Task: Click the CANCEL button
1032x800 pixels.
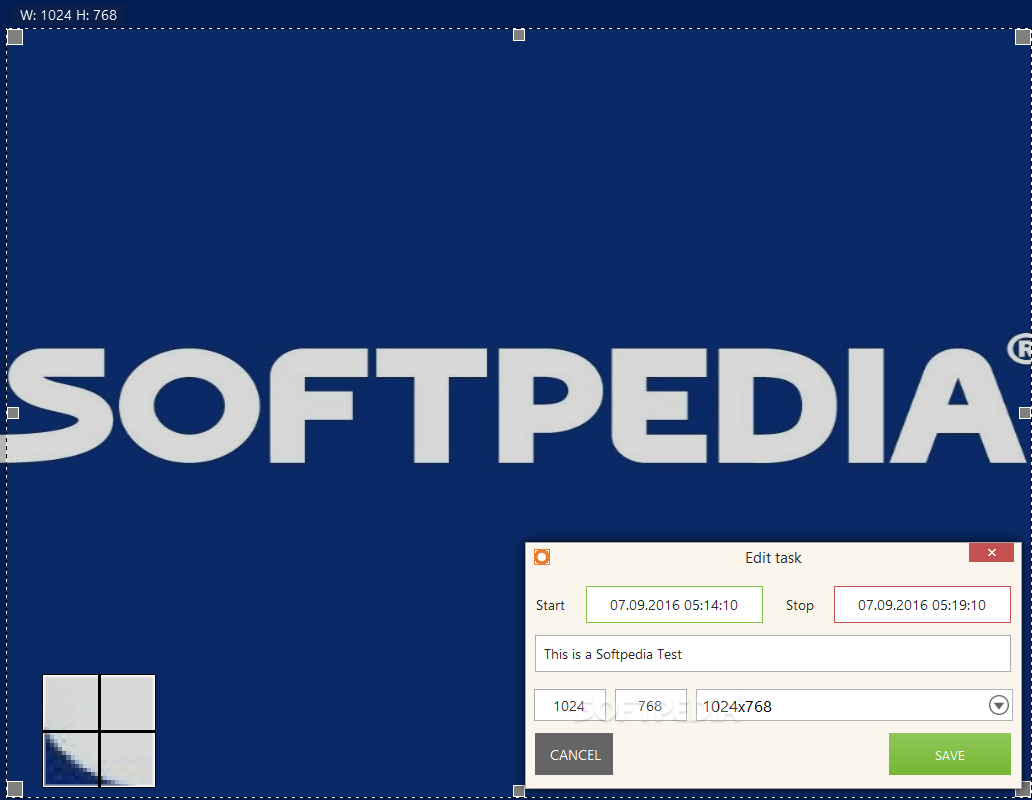Action: point(574,754)
